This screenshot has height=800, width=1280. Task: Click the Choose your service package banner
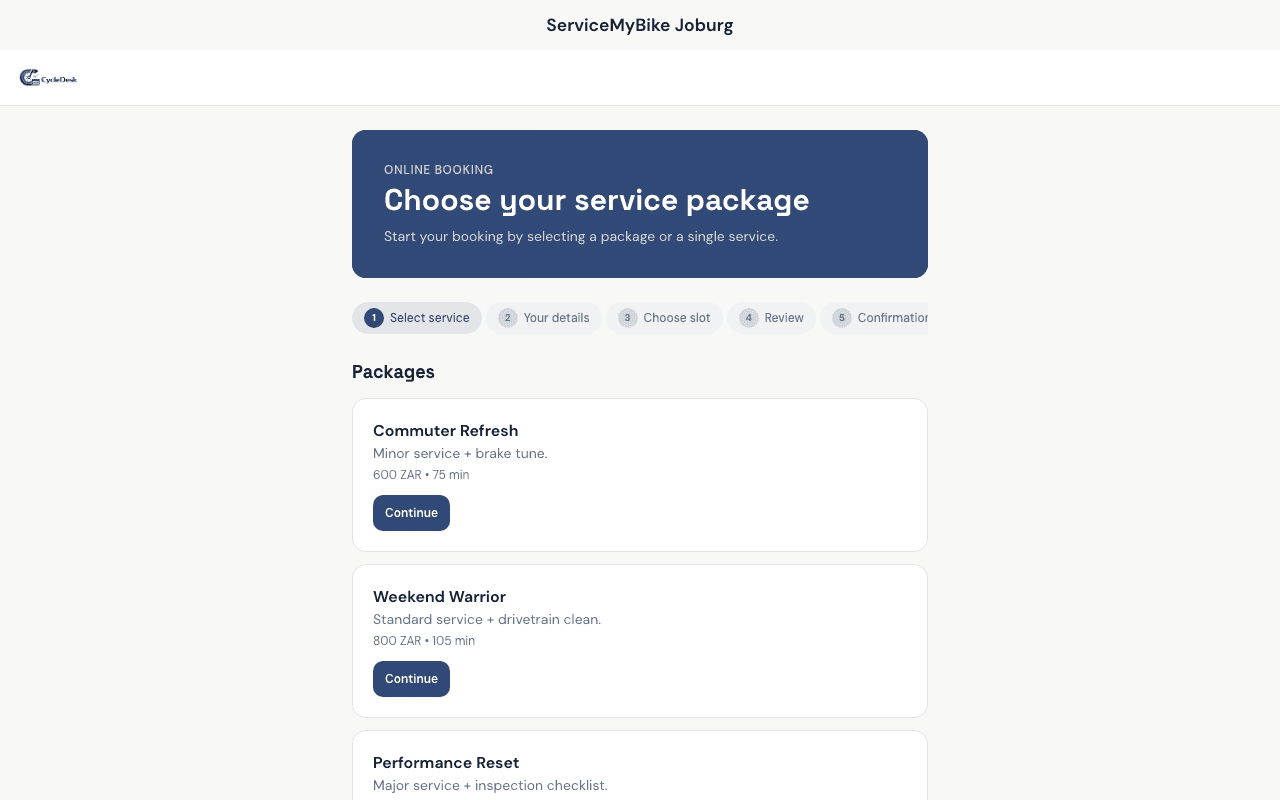point(640,203)
